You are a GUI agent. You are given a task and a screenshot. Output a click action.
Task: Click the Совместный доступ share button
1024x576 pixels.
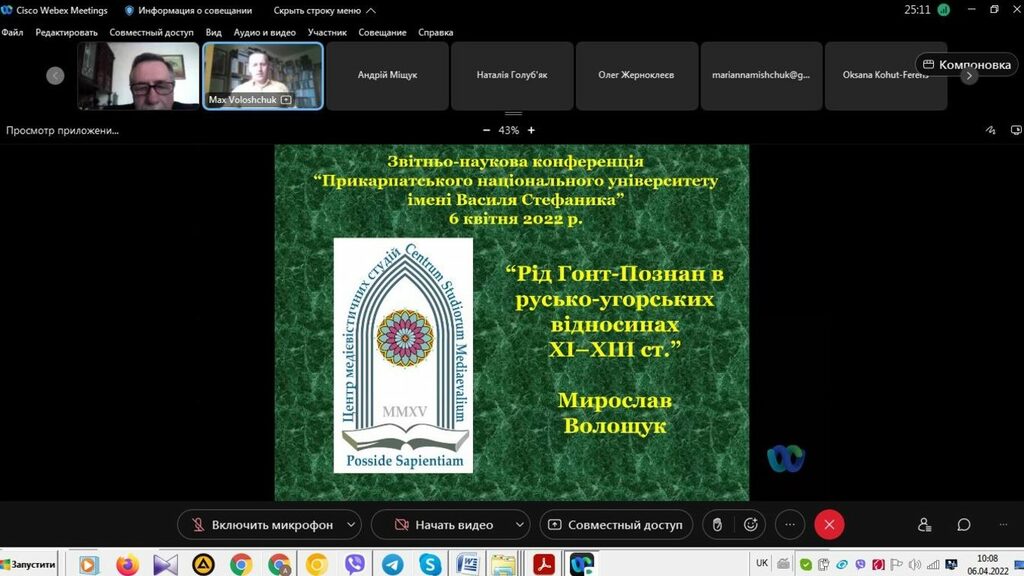[x=615, y=525]
